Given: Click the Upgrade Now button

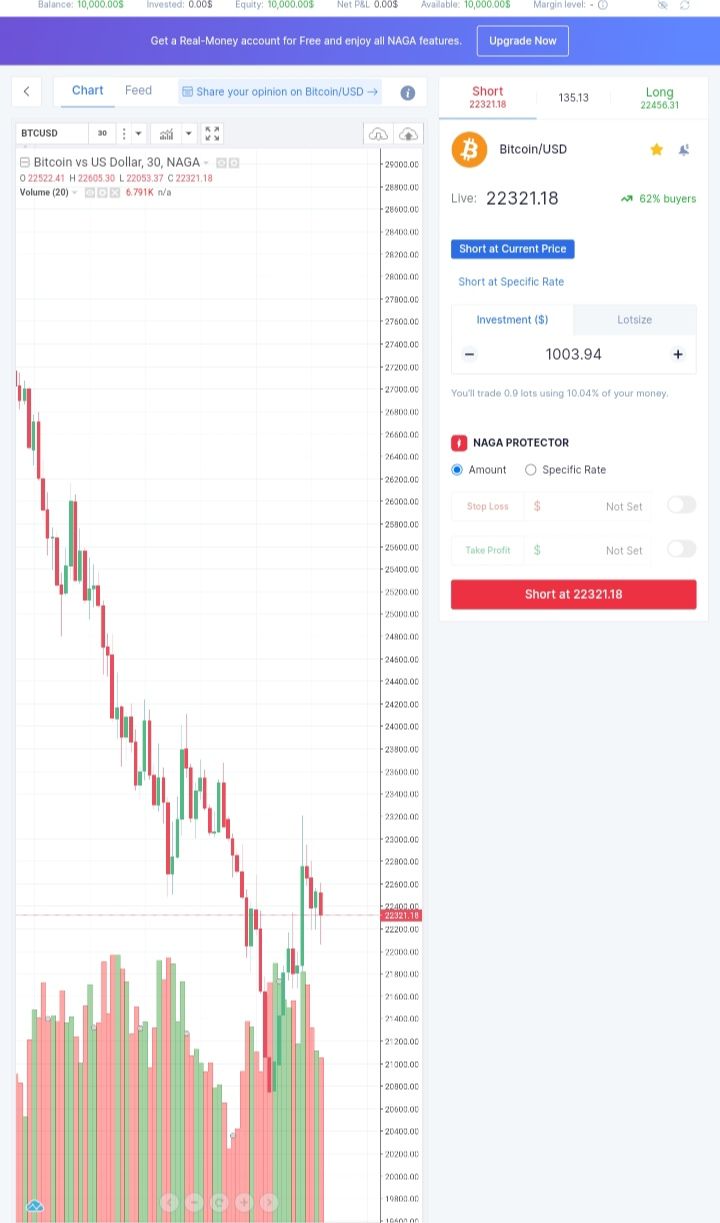Looking at the screenshot, I should [523, 41].
